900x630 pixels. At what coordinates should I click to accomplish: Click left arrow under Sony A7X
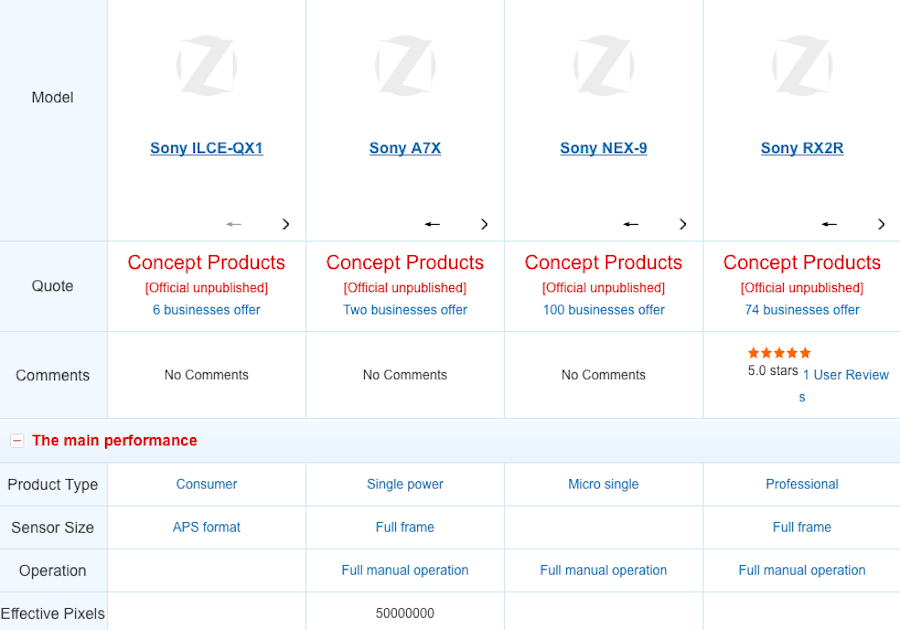point(432,224)
